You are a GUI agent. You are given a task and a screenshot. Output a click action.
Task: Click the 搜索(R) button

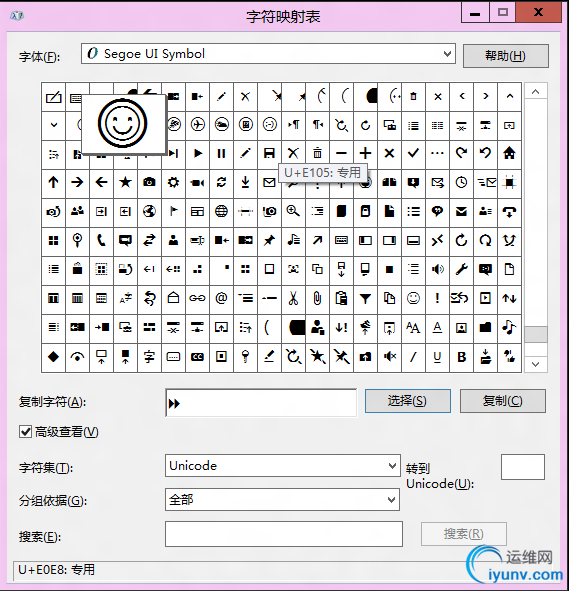click(x=463, y=534)
